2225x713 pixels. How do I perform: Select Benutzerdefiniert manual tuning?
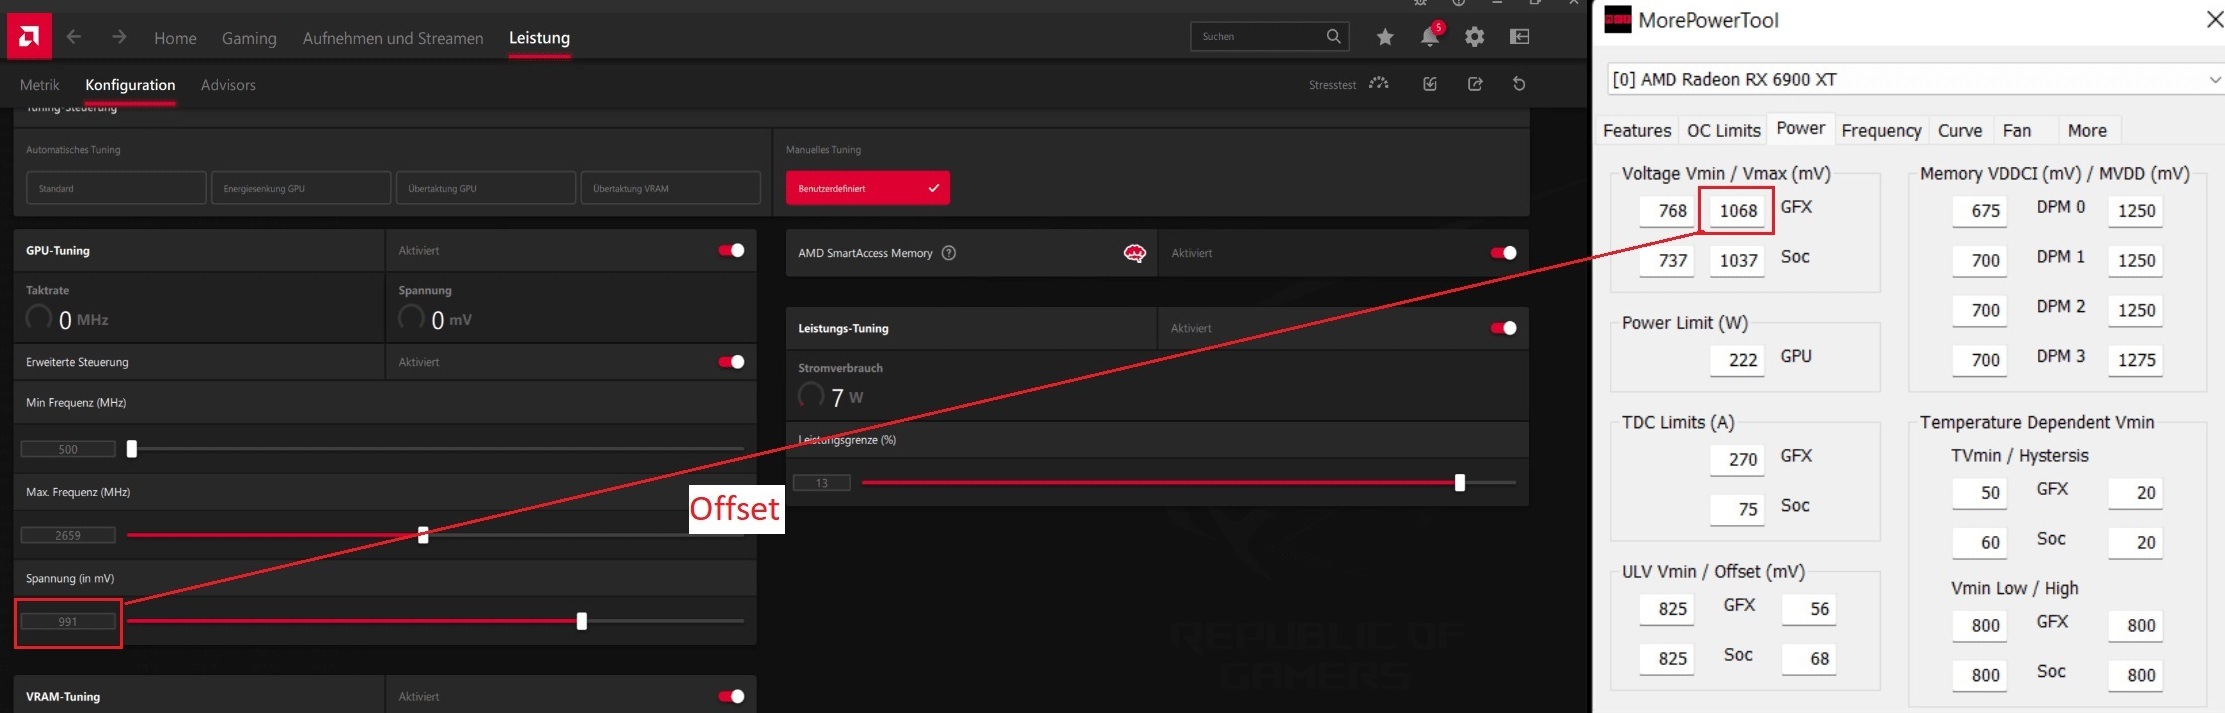(x=868, y=188)
